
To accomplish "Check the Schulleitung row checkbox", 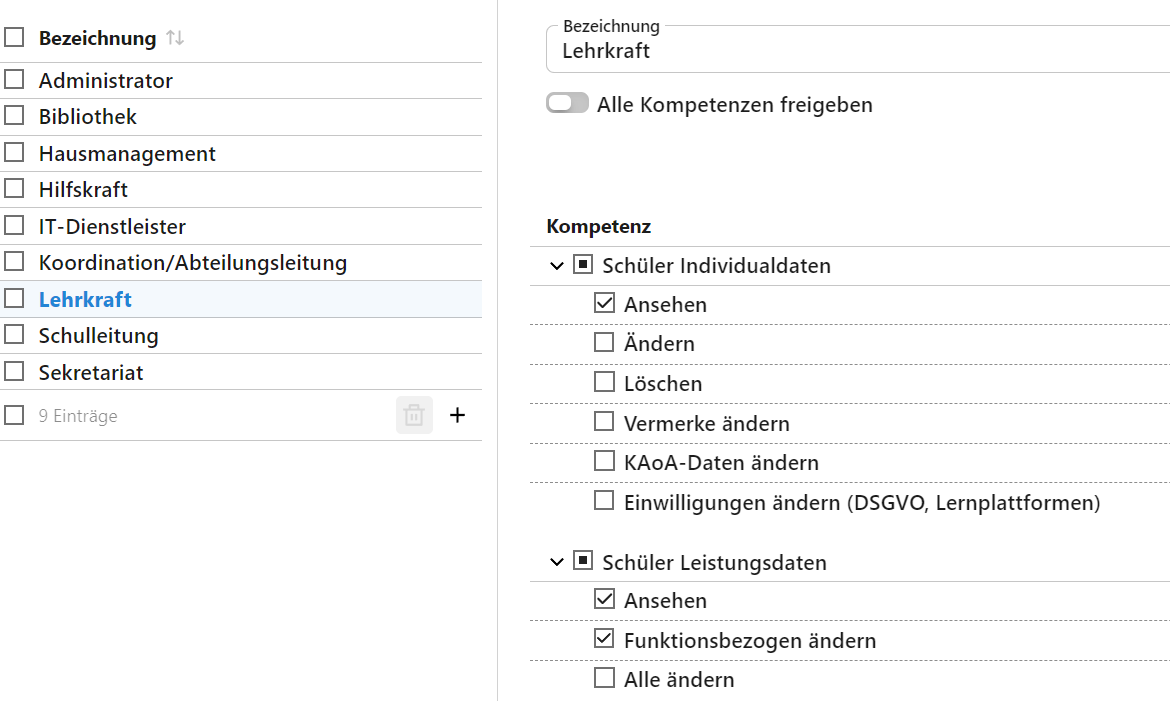I will [14, 334].
